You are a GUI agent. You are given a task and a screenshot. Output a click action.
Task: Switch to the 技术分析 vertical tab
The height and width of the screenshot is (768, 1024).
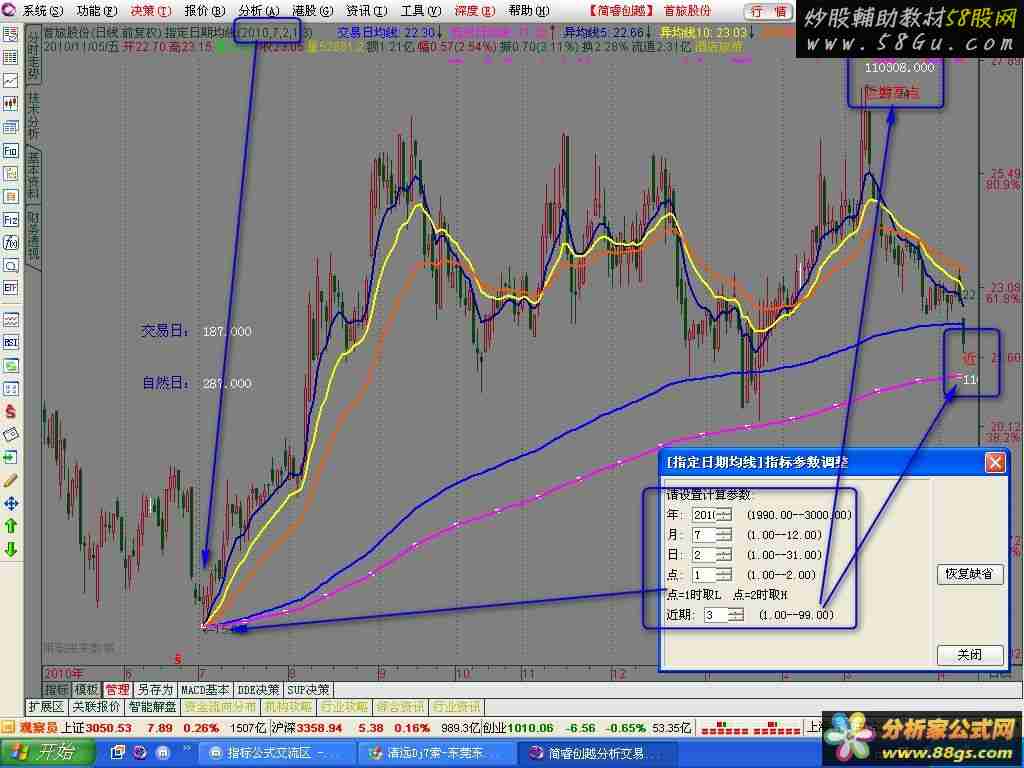[33, 116]
